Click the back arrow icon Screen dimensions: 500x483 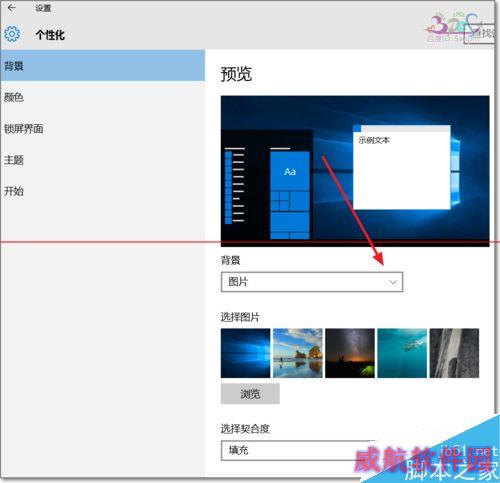(x=12, y=7)
